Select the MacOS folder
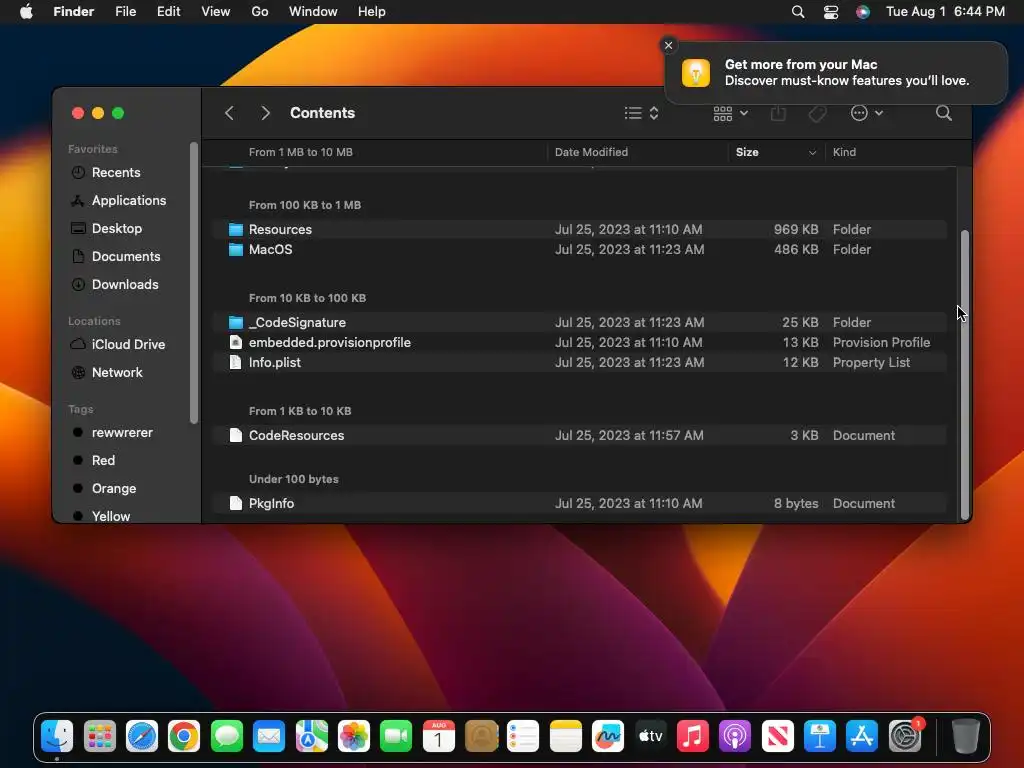Image resolution: width=1024 pixels, height=768 pixels. (x=580, y=249)
